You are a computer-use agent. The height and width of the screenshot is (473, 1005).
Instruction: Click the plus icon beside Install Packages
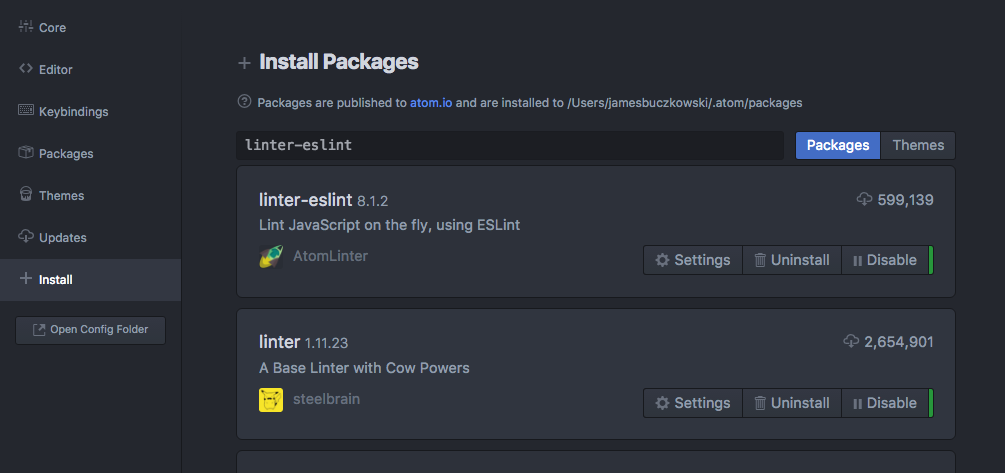point(244,63)
